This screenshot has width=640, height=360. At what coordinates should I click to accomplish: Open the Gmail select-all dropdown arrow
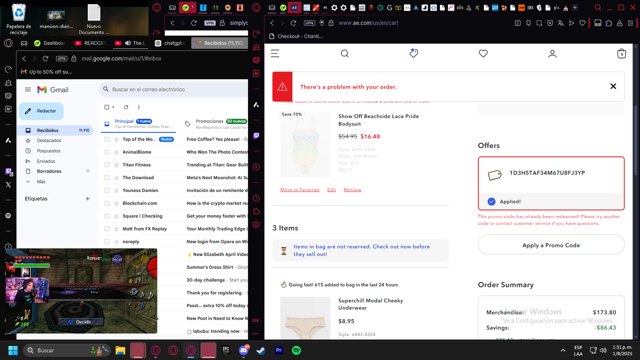coord(113,107)
